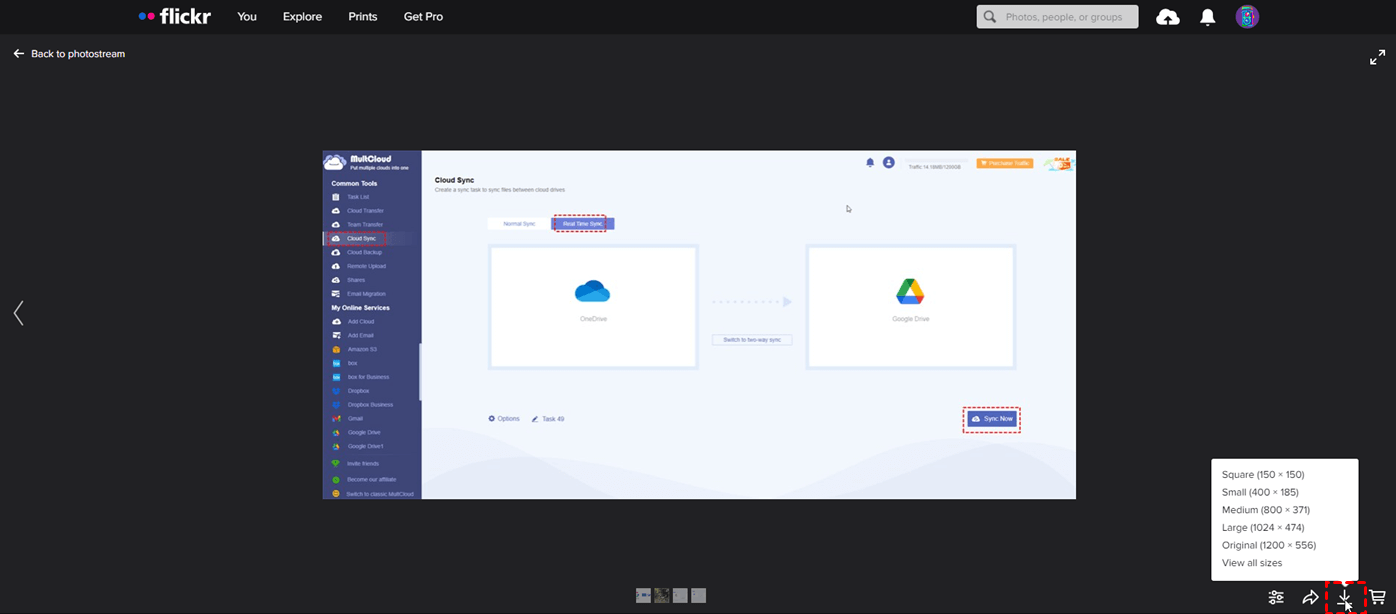Click the download arrow icon
This screenshot has height=614, width=1396.
[1345, 597]
